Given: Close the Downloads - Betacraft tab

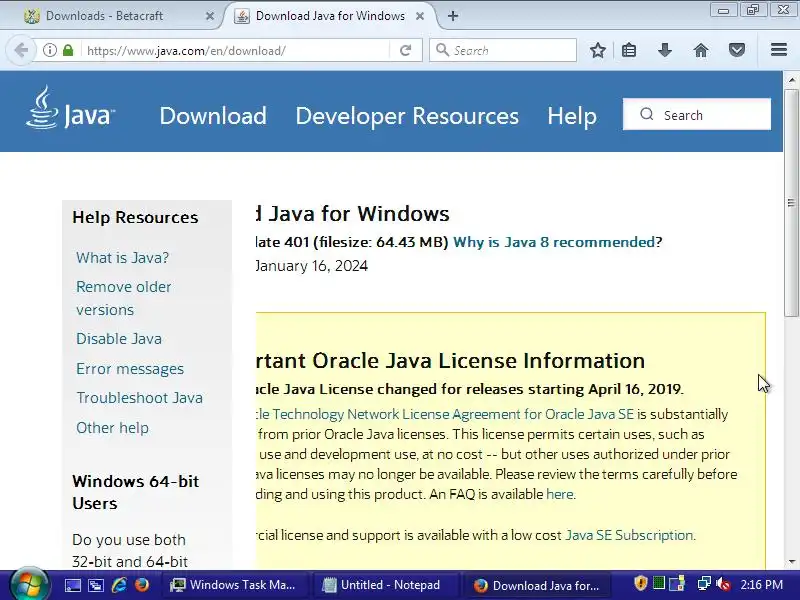Looking at the screenshot, I should (x=210, y=16).
